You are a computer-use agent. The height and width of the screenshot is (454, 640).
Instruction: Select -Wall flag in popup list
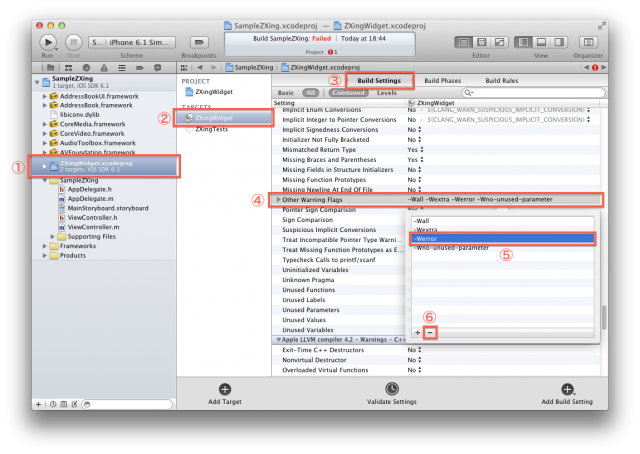(503, 221)
